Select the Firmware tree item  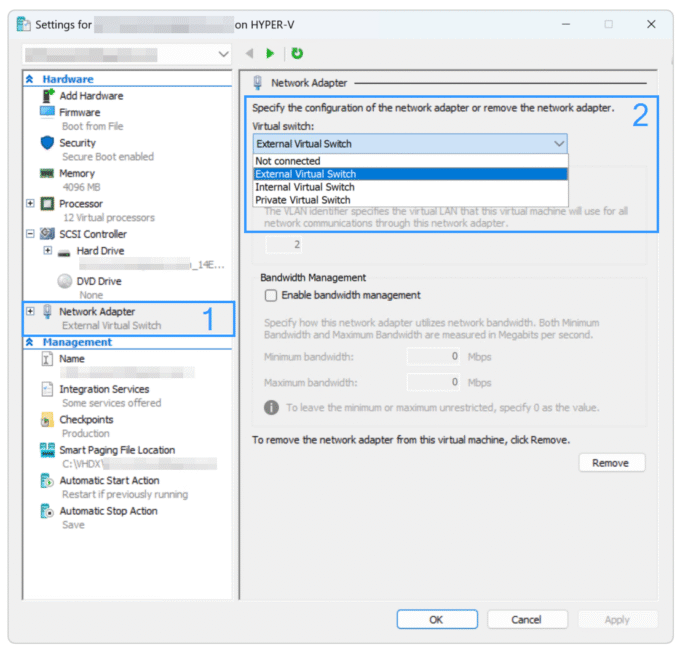pyautogui.click(x=80, y=112)
